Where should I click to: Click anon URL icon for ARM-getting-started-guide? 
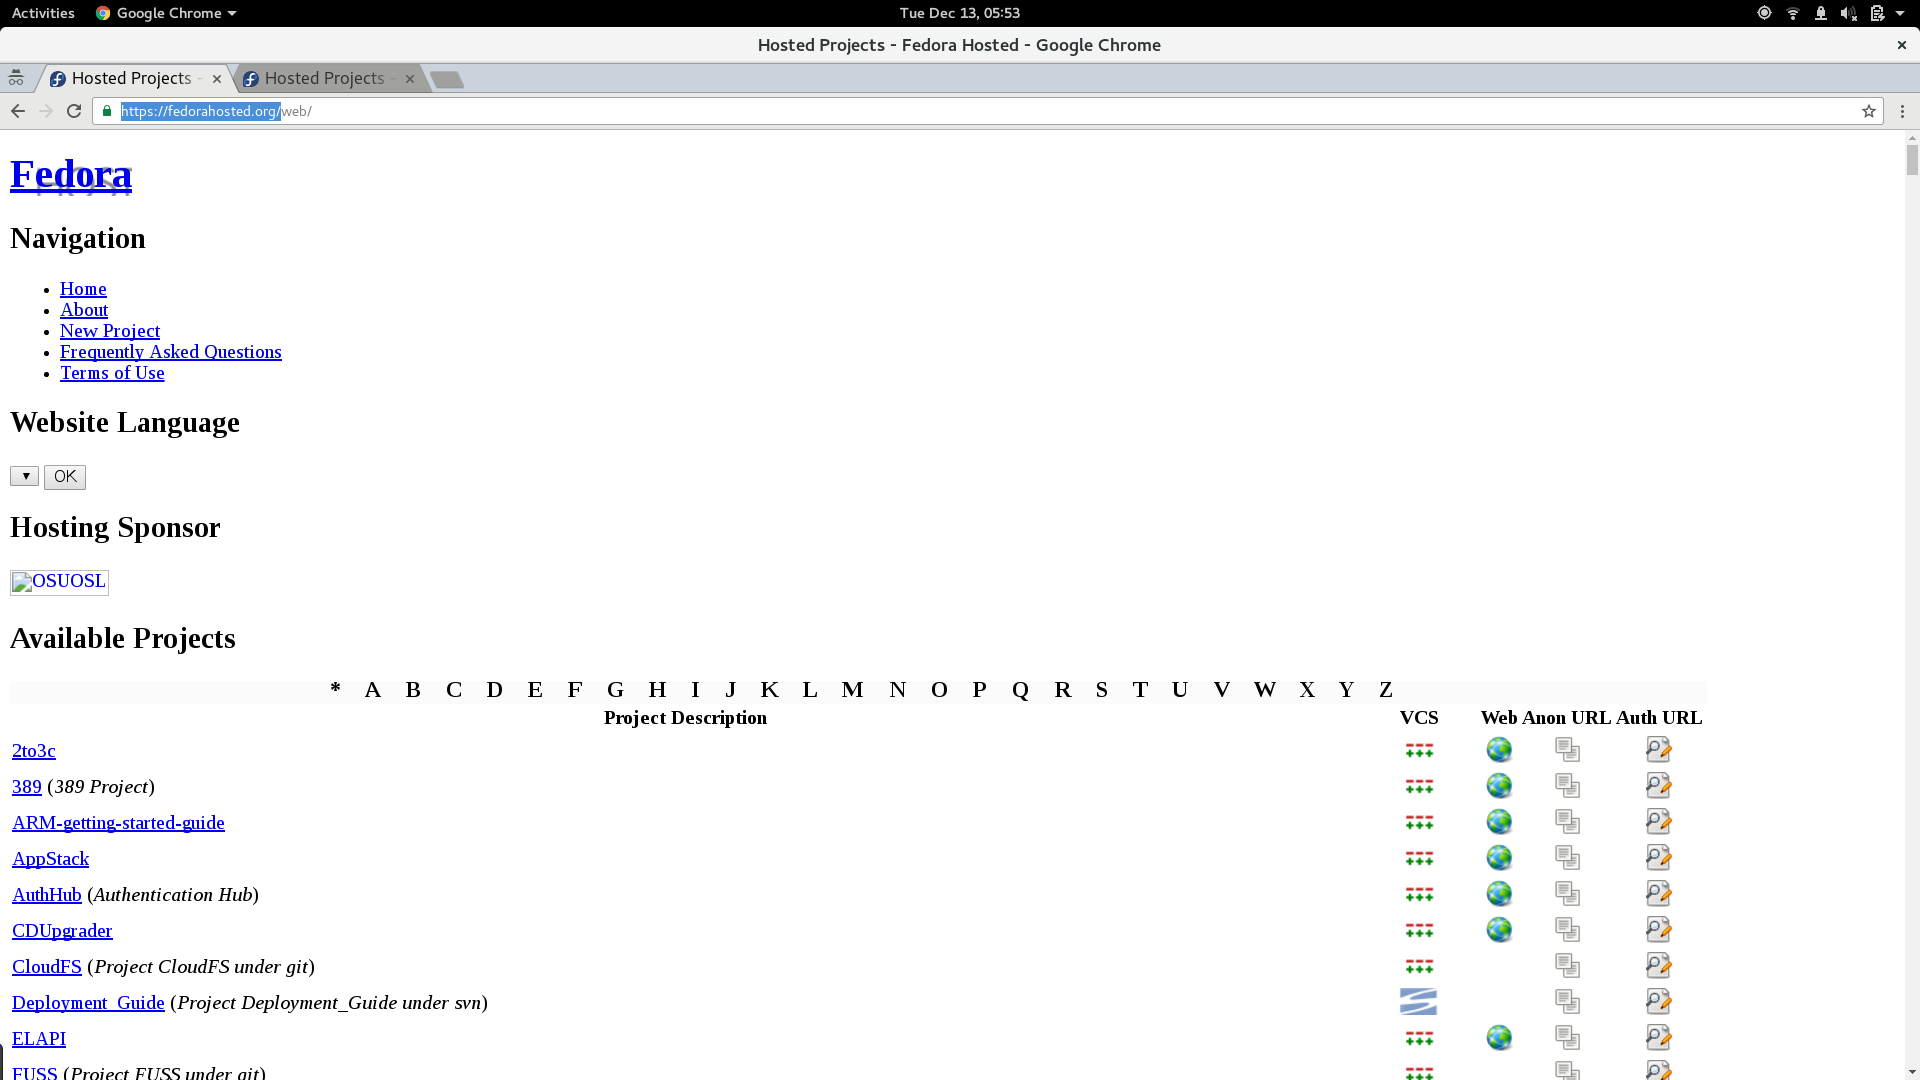[1567, 822]
